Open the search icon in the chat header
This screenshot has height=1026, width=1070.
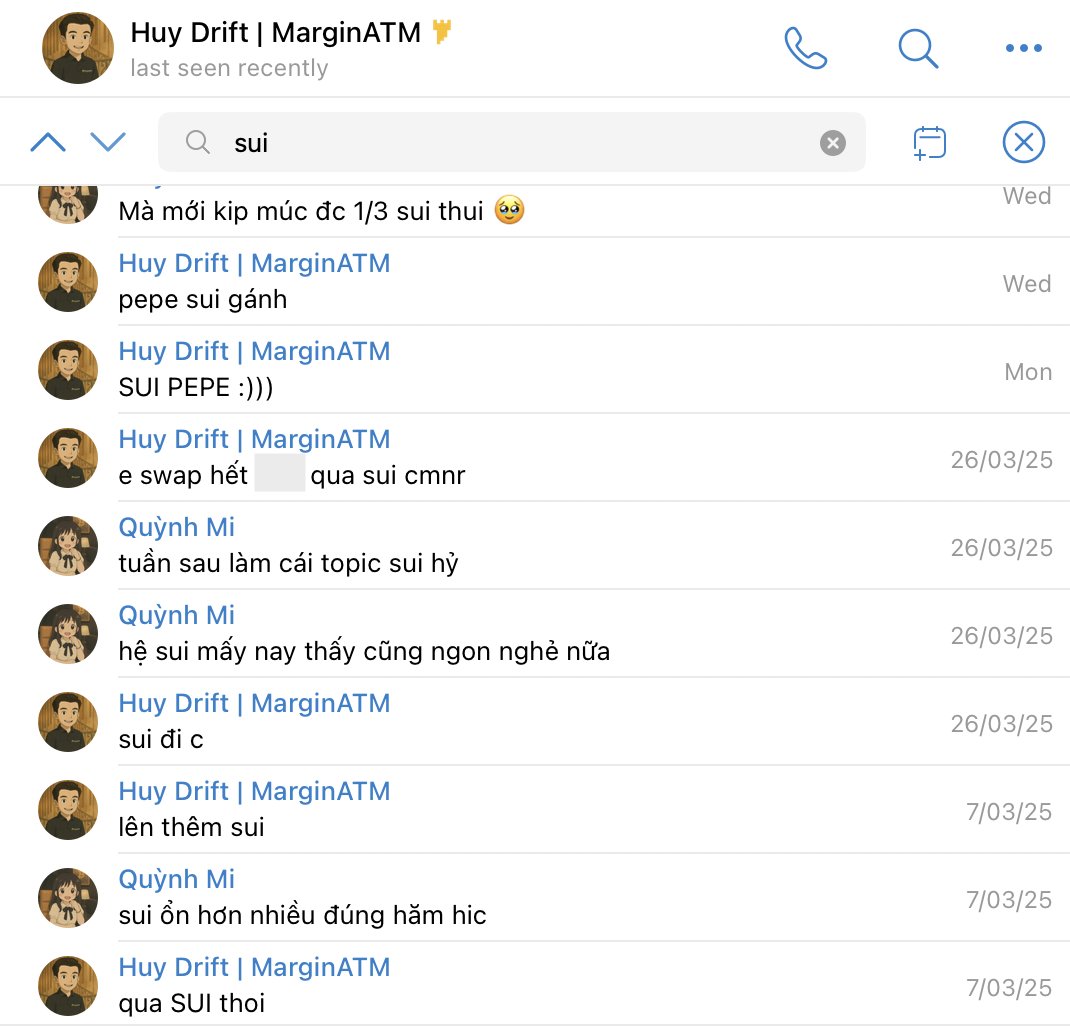coord(917,48)
